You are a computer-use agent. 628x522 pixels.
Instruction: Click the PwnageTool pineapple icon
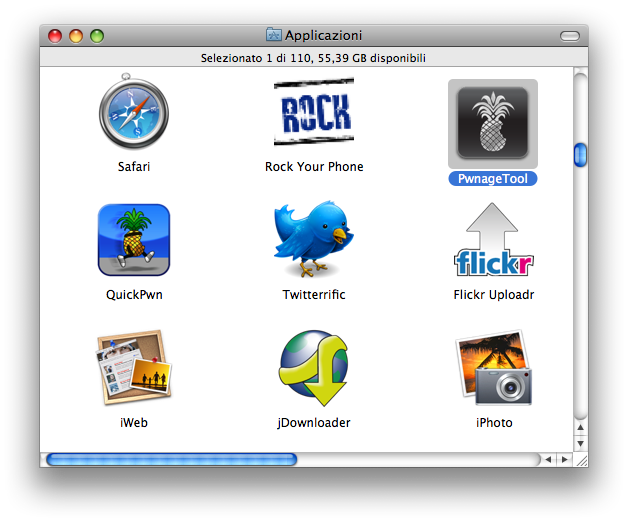[x=493, y=123]
